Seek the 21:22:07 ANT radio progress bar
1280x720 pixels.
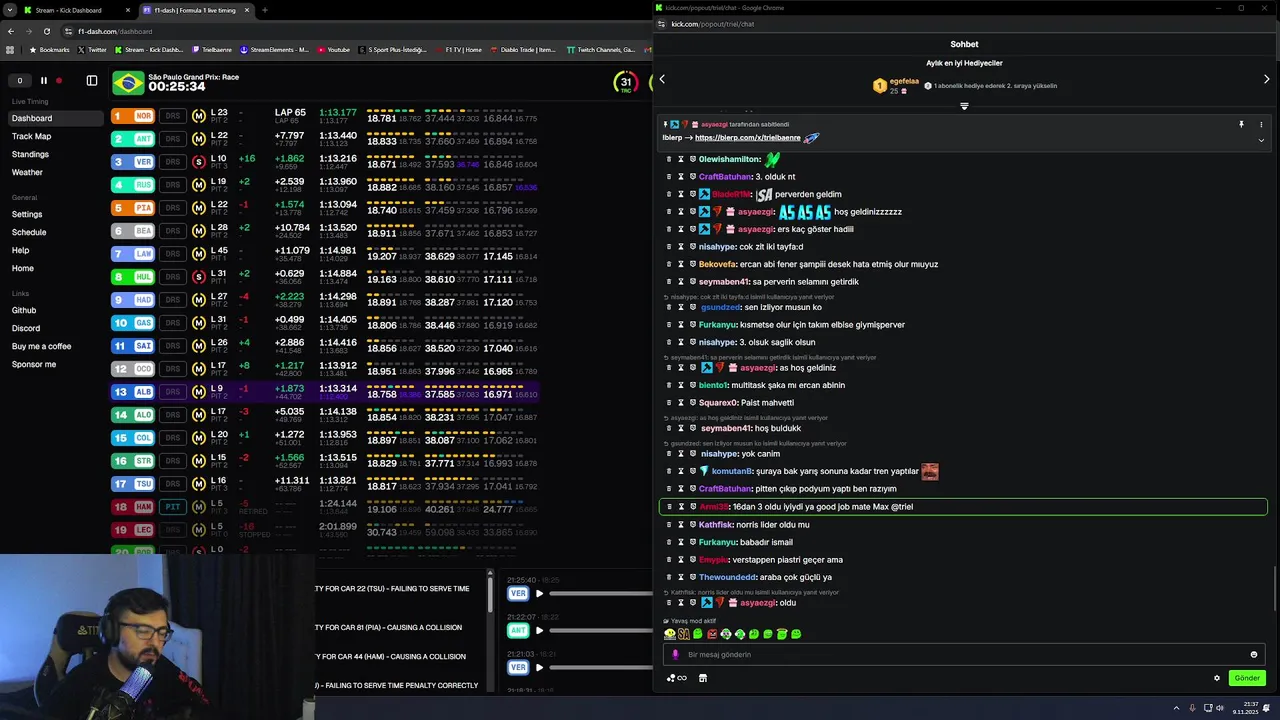[600, 630]
